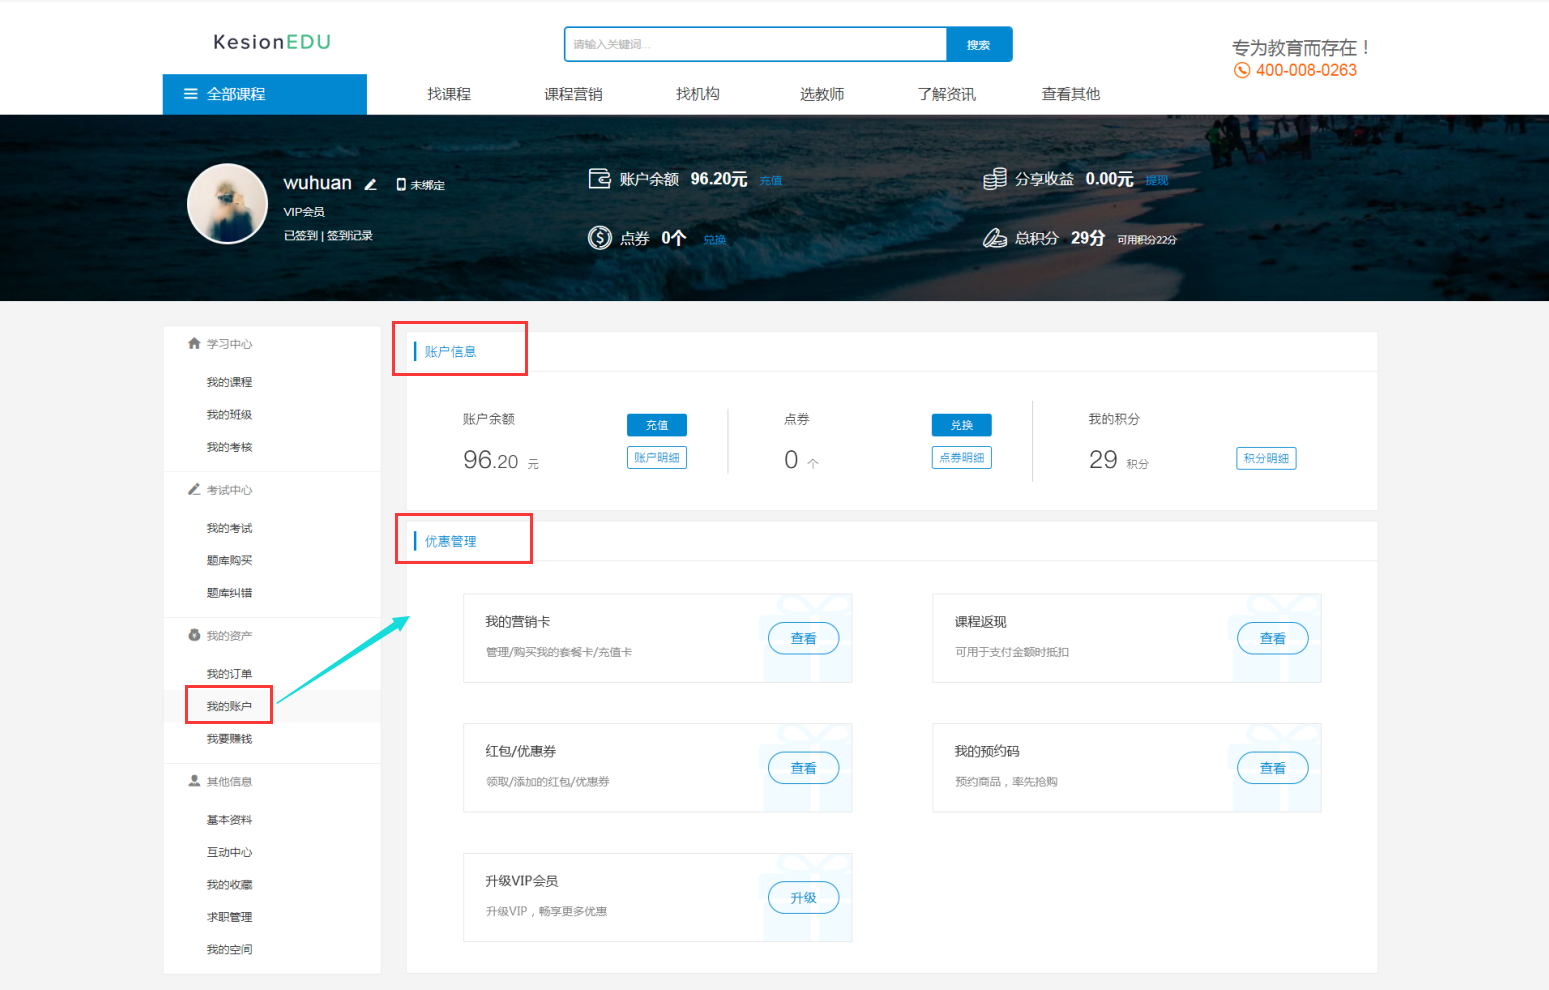Click the phone icon next to 未绑定

400,184
